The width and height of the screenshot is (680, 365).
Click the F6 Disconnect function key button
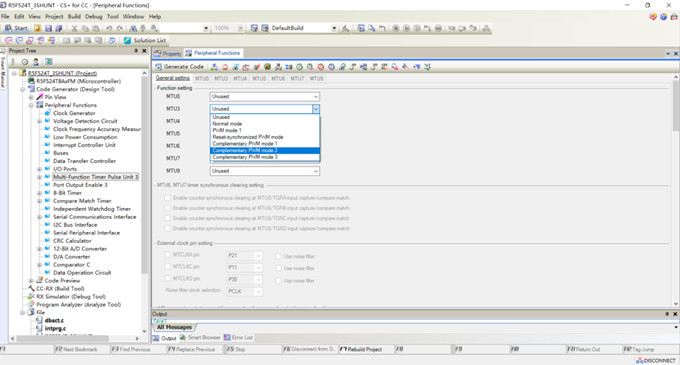[x=310, y=349]
